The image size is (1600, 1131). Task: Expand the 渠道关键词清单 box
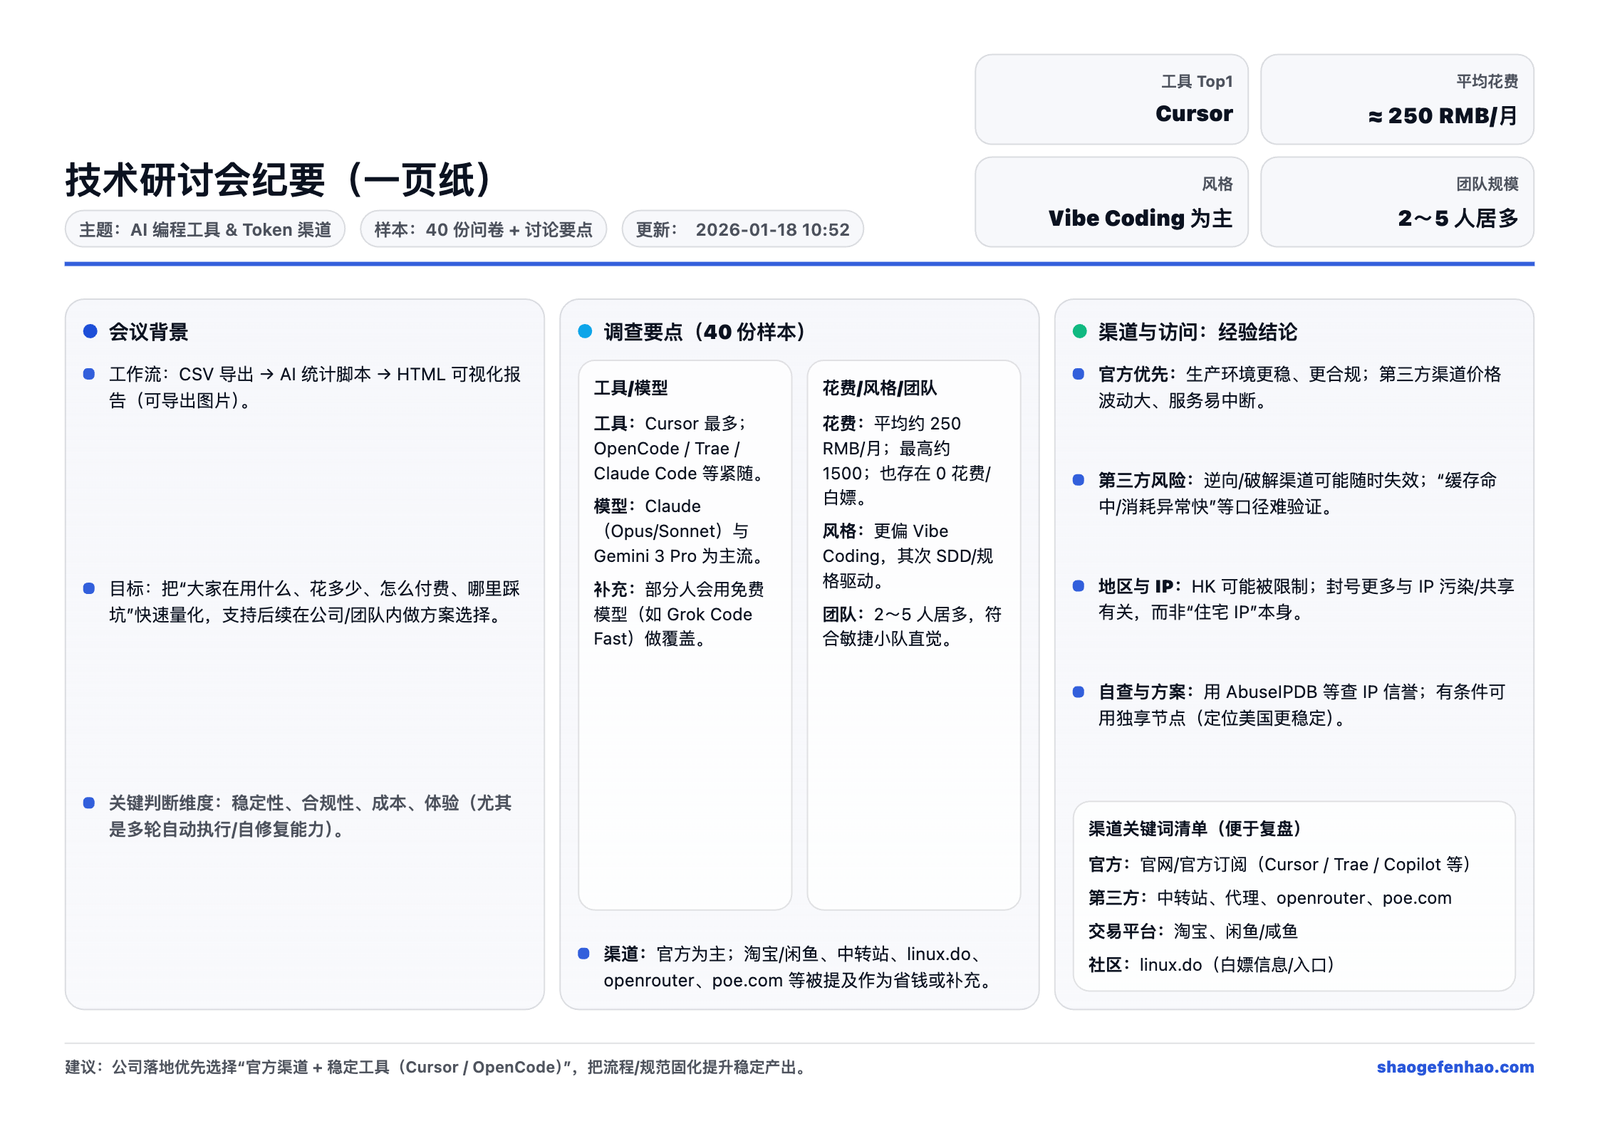pos(1294,895)
